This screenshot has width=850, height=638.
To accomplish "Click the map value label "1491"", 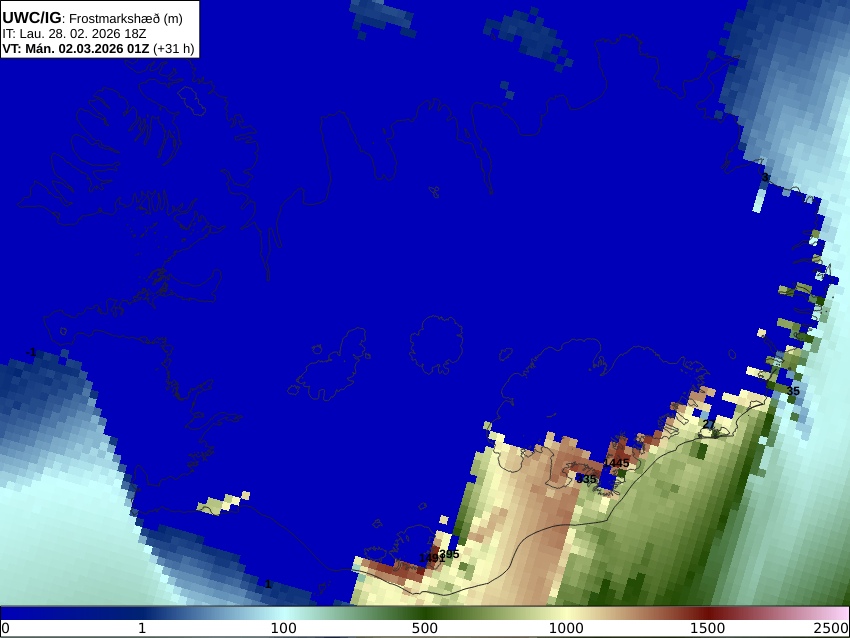I will 432,558.
